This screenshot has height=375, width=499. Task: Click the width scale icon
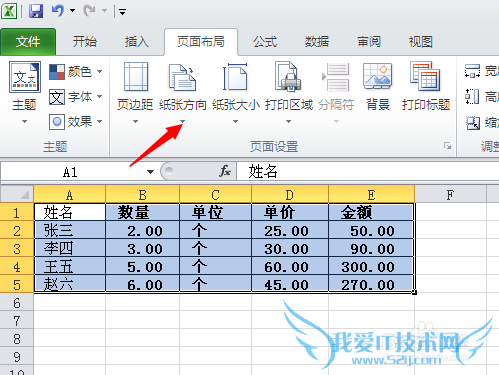(472, 71)
